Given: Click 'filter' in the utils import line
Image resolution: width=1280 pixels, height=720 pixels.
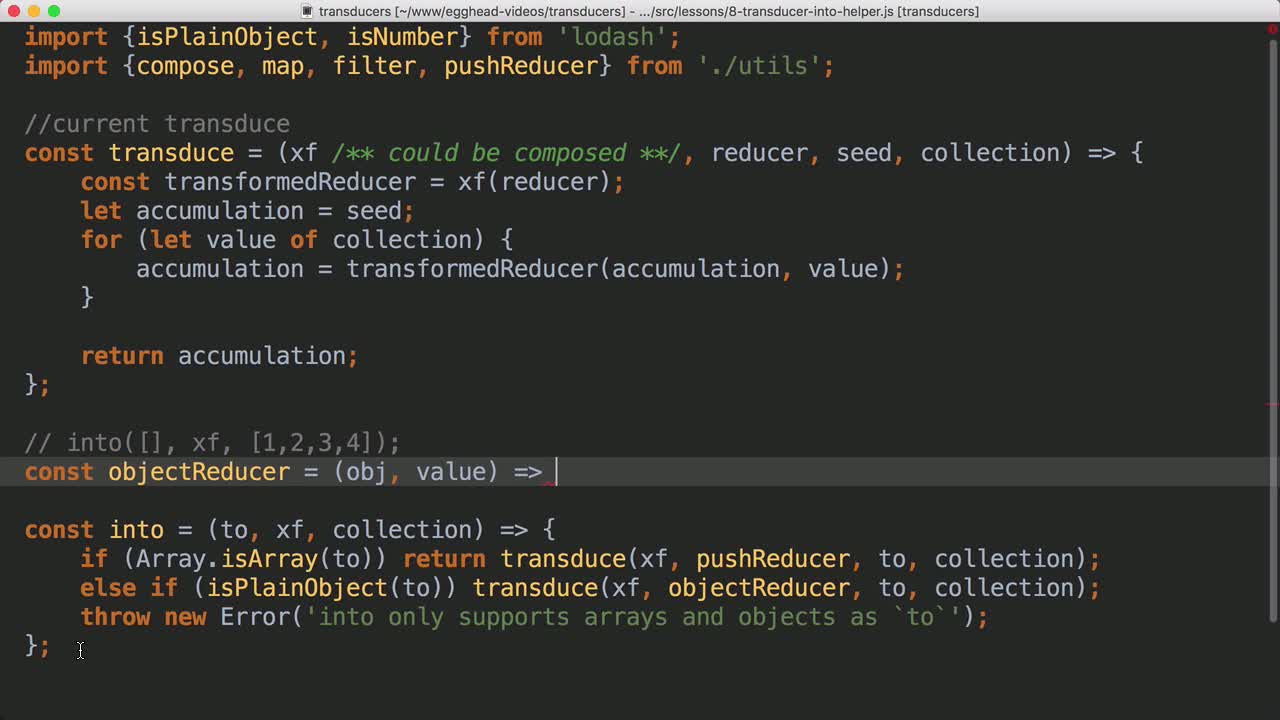Looking at the screenshot, I should (x=375, y=66).
